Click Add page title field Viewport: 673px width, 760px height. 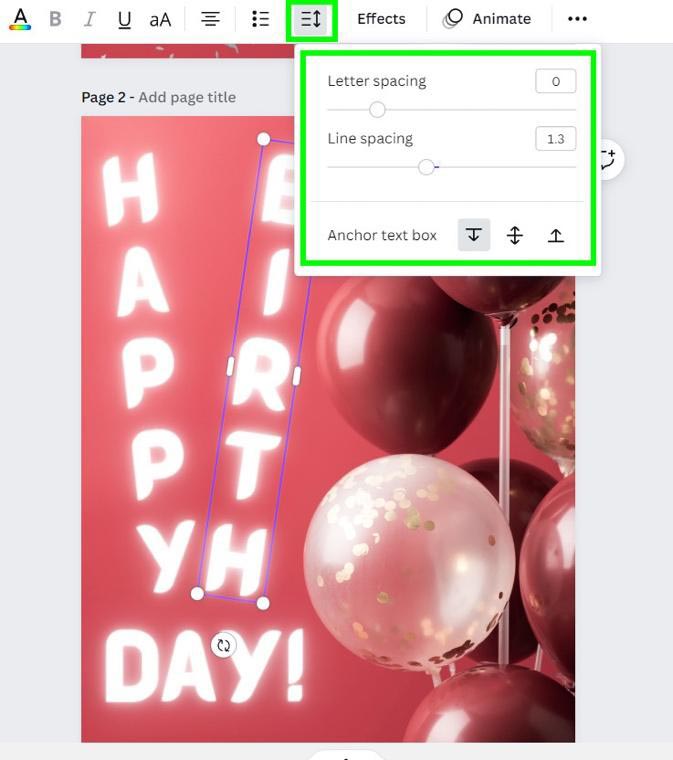coord(187,97)
